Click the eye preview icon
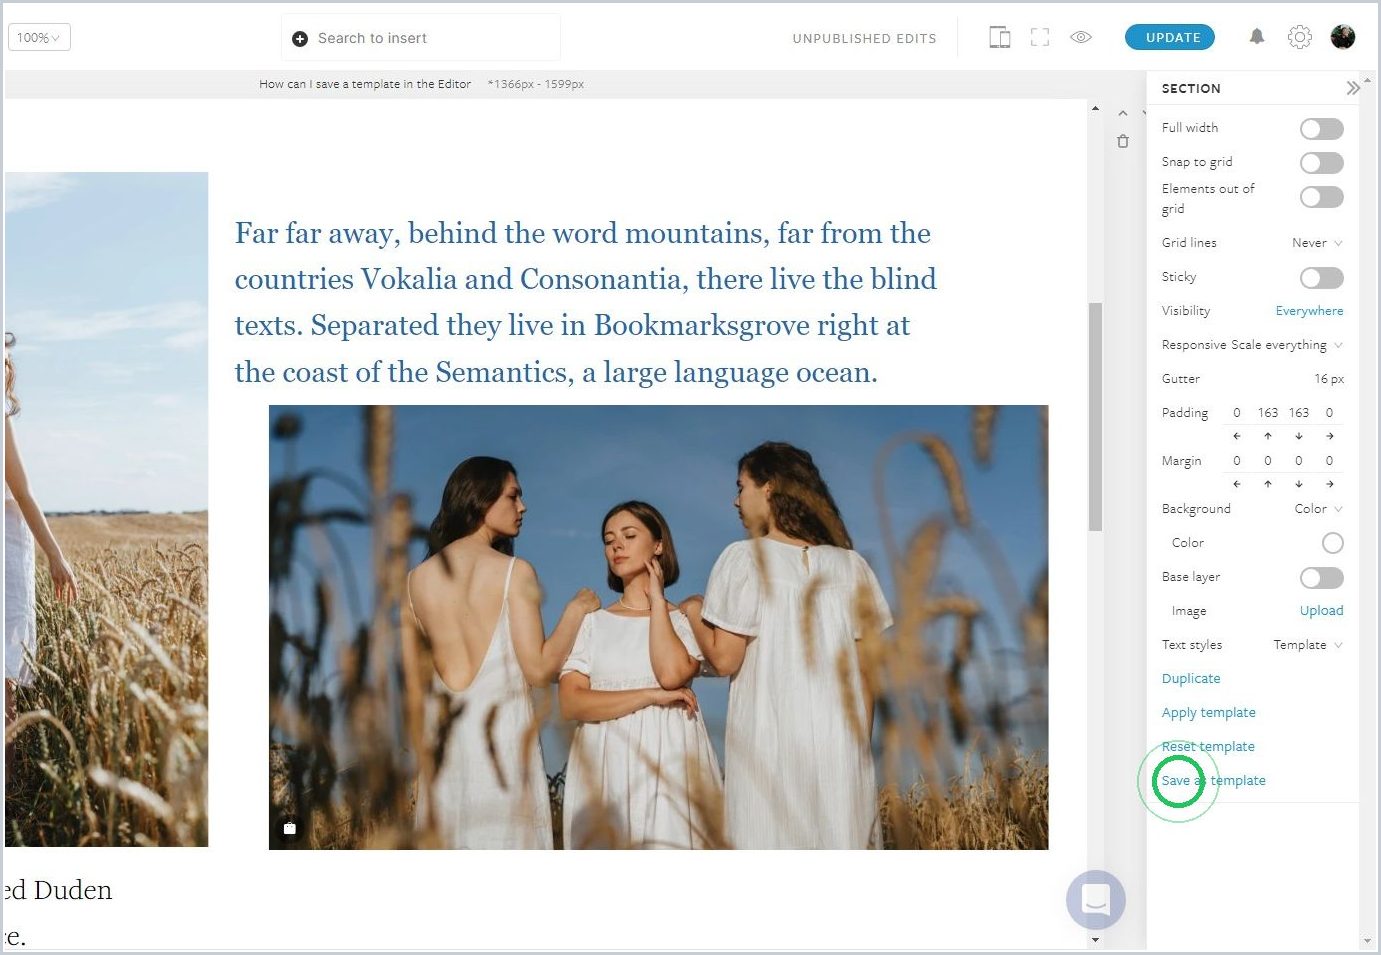This screenshot has height=955, width=1381. tap(1081, 37)
